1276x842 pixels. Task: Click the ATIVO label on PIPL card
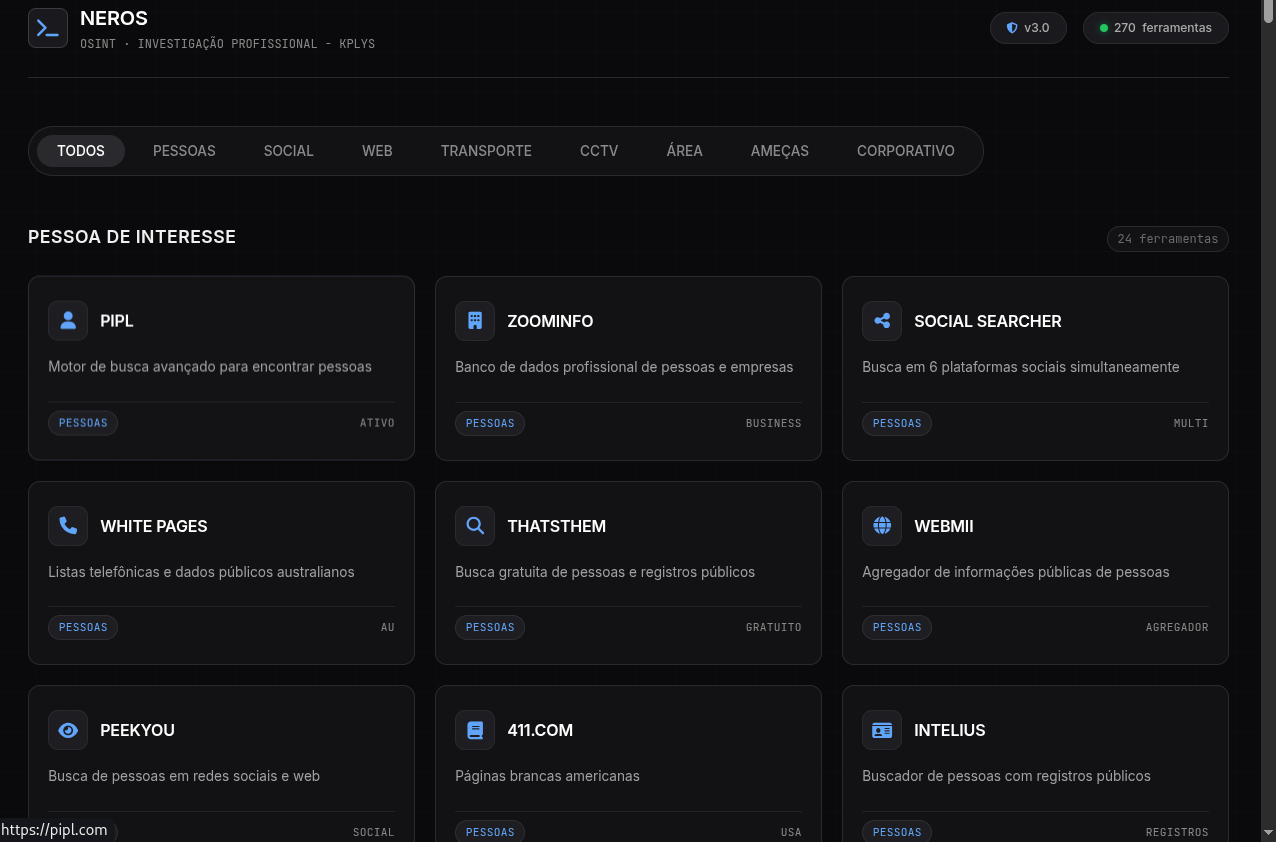[377, 423]
